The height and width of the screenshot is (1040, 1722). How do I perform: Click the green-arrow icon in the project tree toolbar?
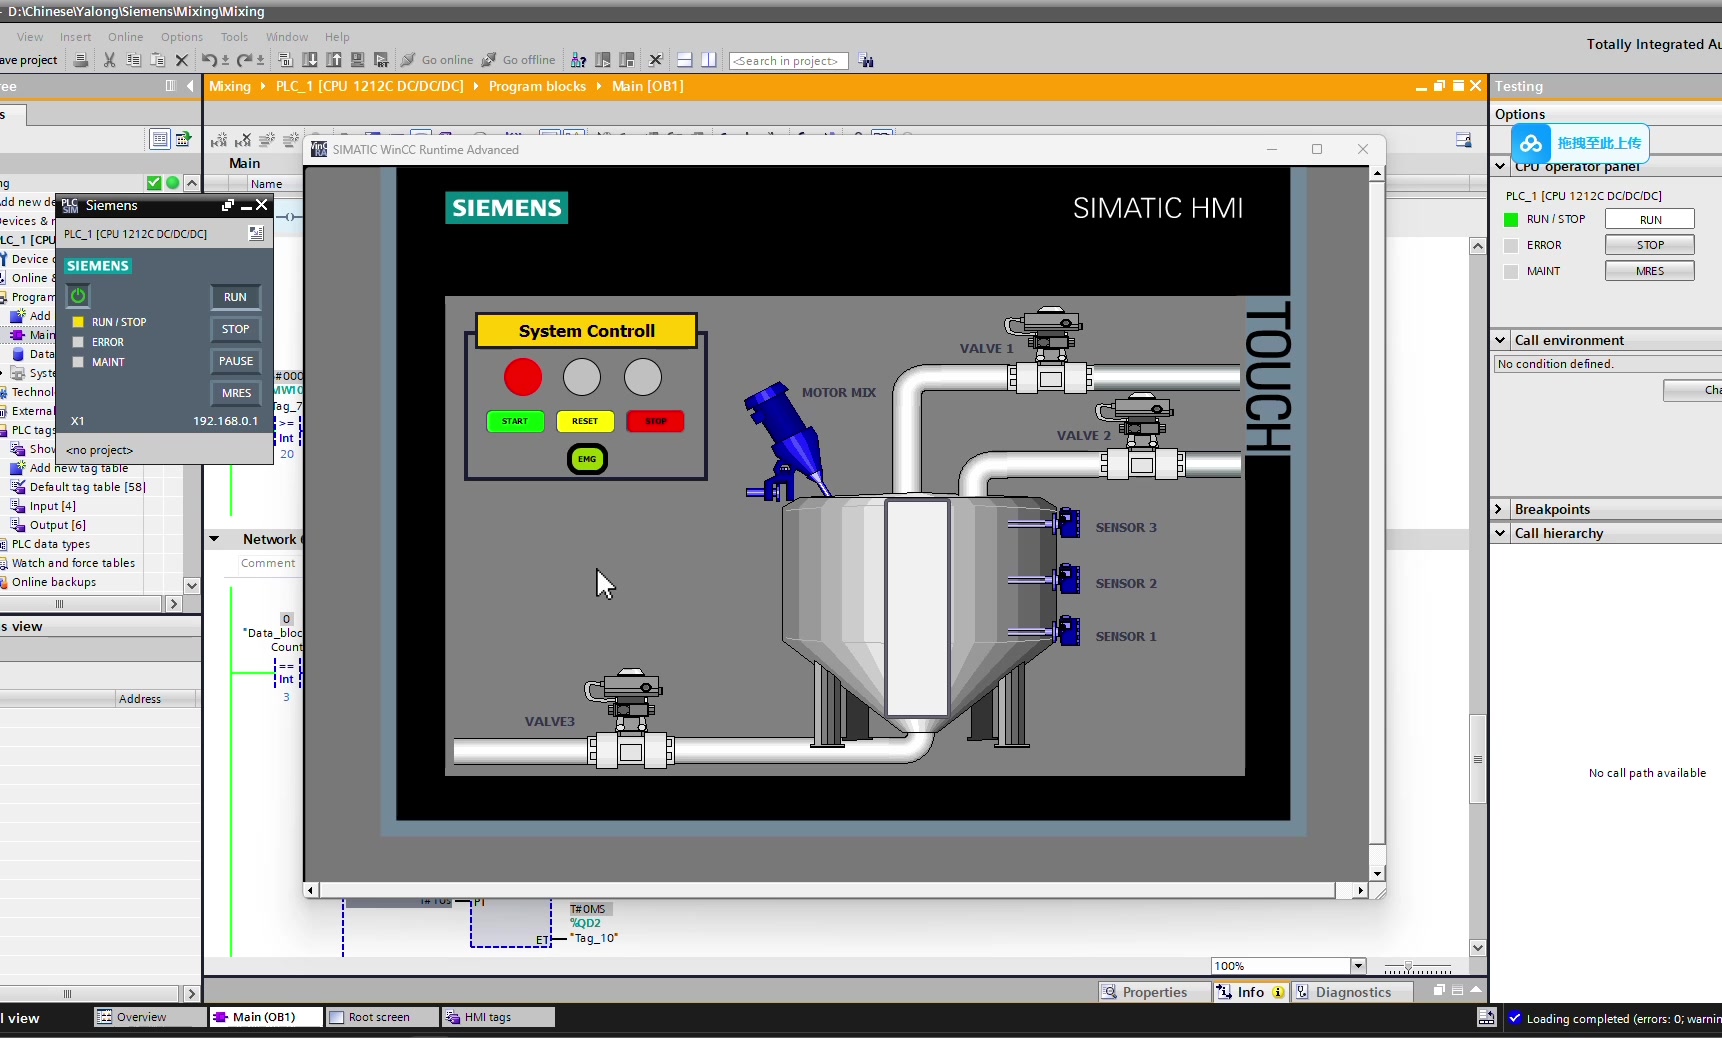coord(183,139)
